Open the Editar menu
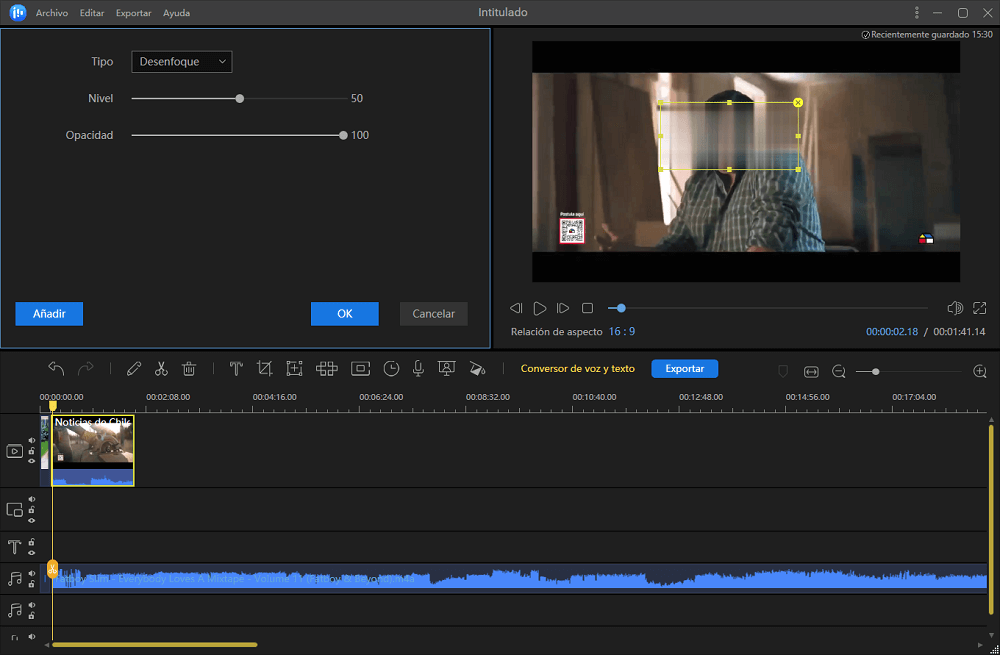This screenshot has height=655, width=1000. [92, 13]
